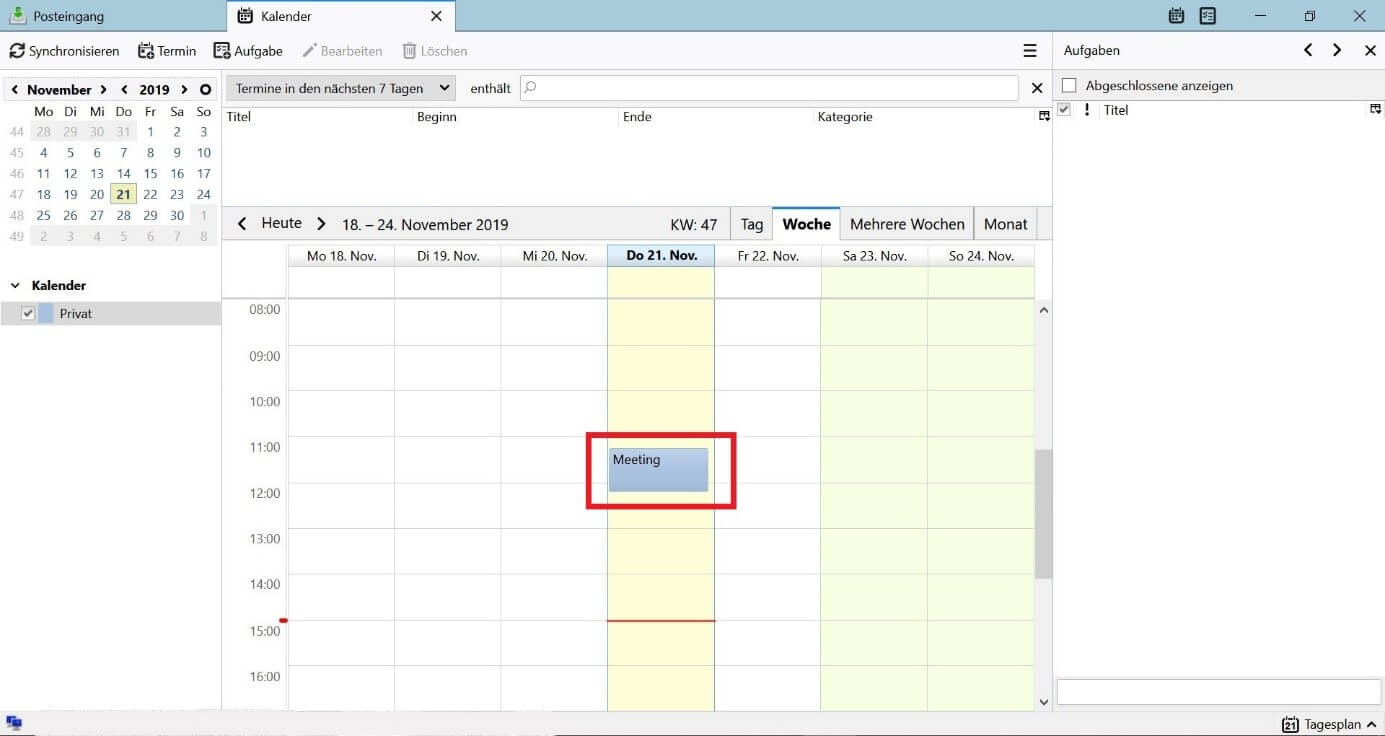Click the Mo 18. Nov. day header
Image resolution: width=1385 pixels, height=736 pixels.
(342, 256)
